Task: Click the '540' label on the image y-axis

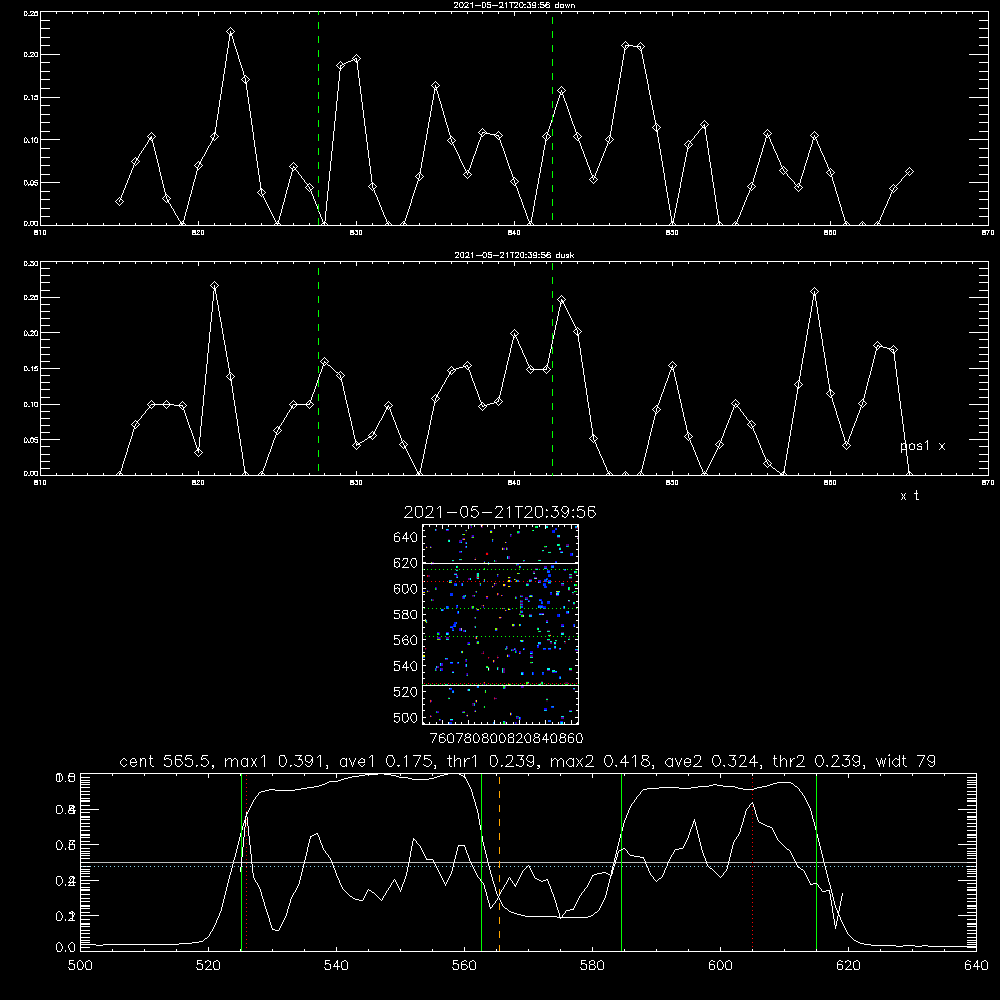Action: coord(406,666)
